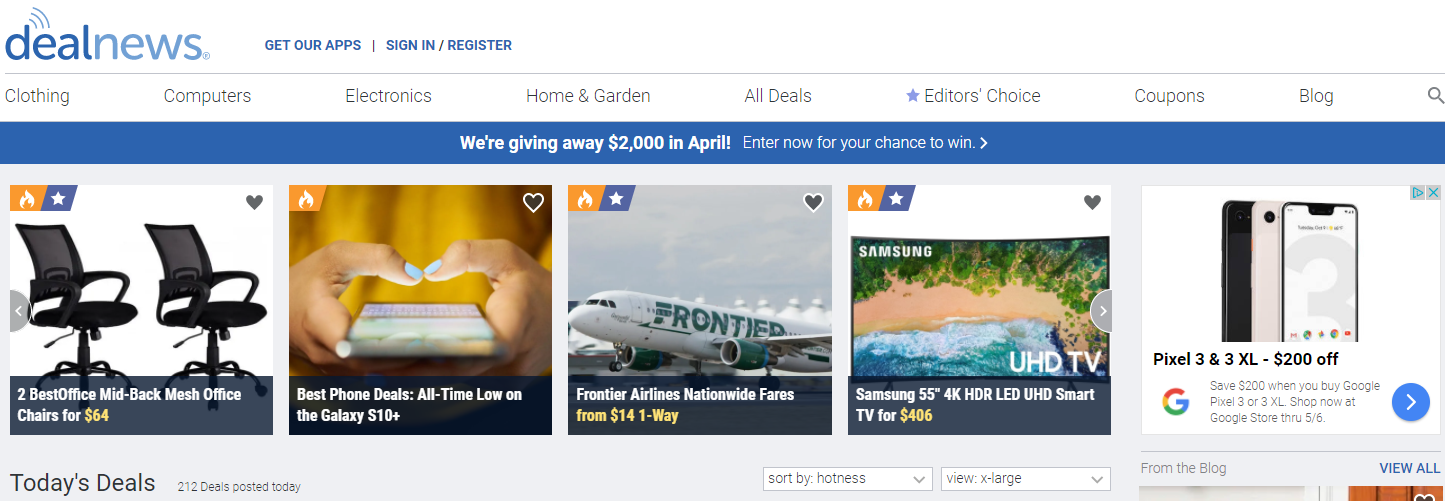Image resolution: width=1445 pixels, height=501 pixels.
Task: Toggle the heart on Frontier Airlines deal
Action: point(813,202)
